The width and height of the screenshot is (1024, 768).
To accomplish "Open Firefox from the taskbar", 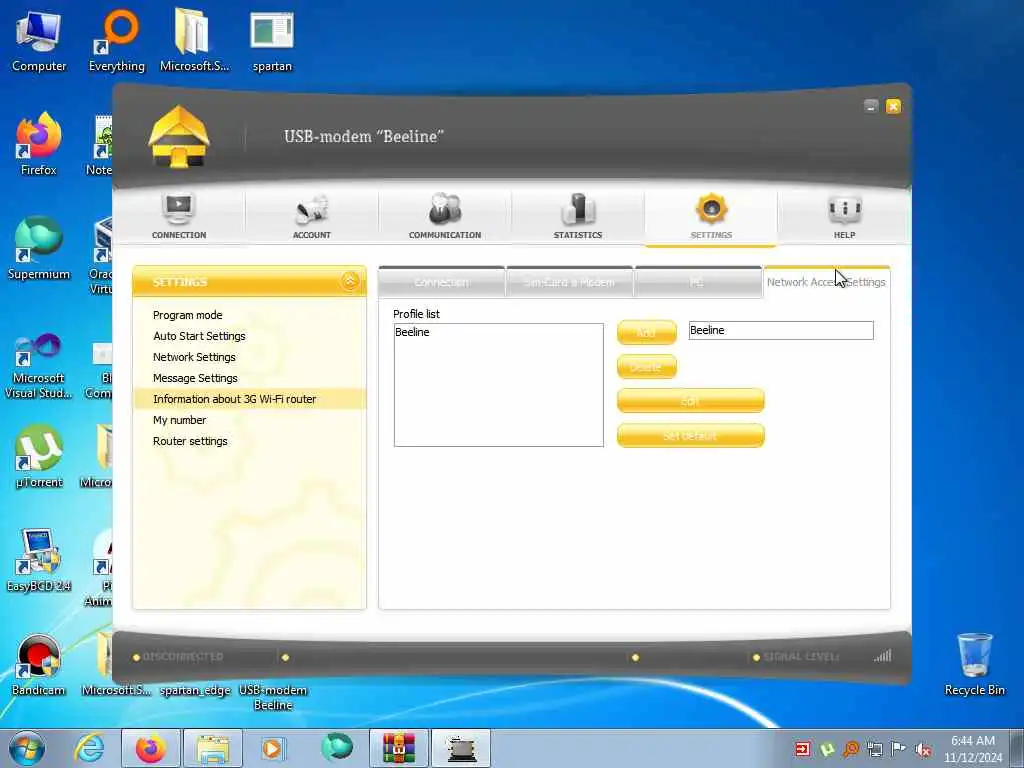I will tap(151, 748).
